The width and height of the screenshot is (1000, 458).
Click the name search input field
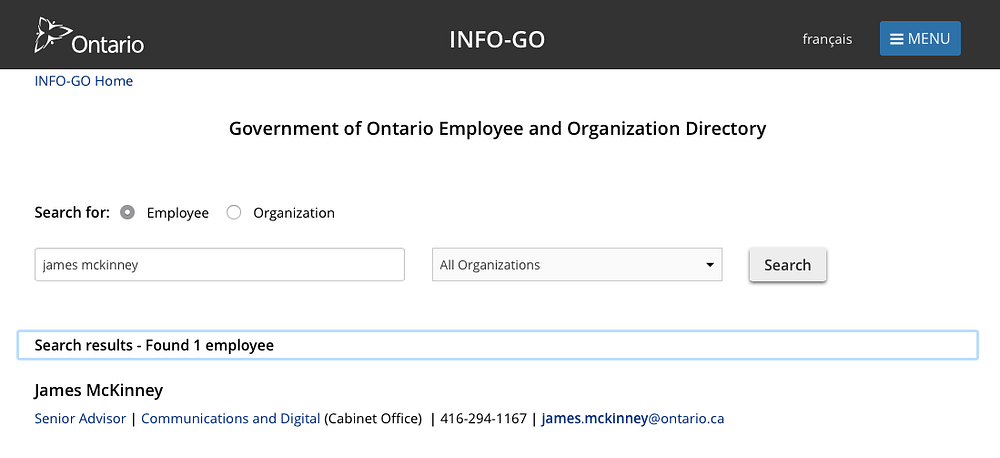click(219, 265)
